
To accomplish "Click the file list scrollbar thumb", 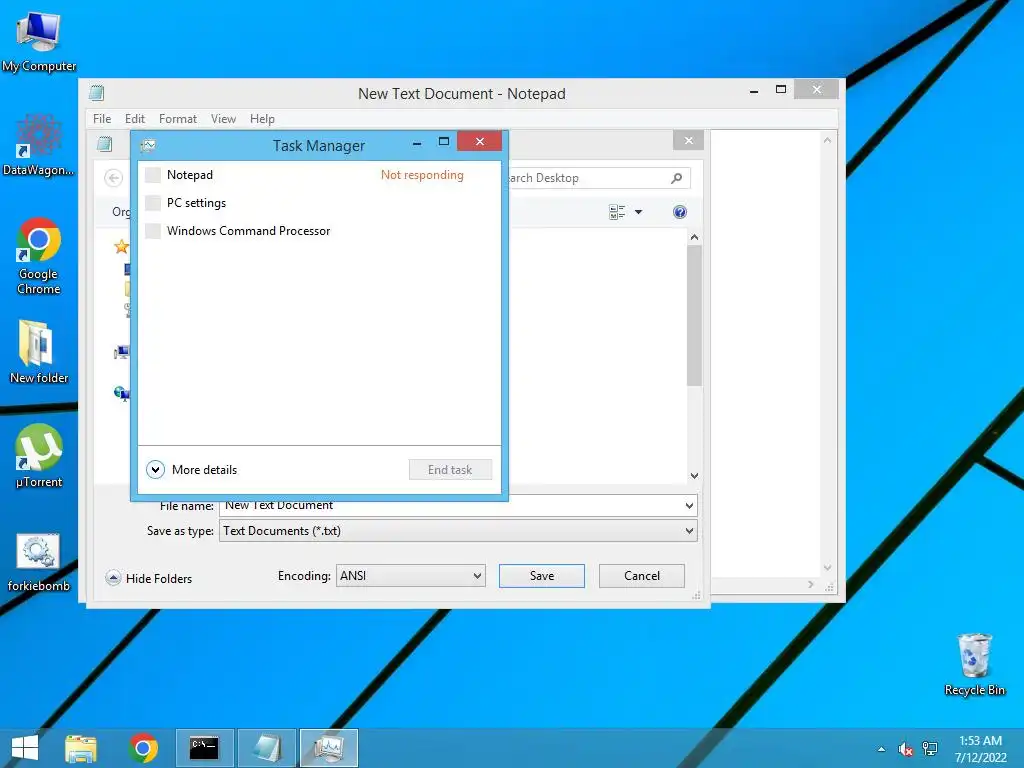I will tap(694, 315).
